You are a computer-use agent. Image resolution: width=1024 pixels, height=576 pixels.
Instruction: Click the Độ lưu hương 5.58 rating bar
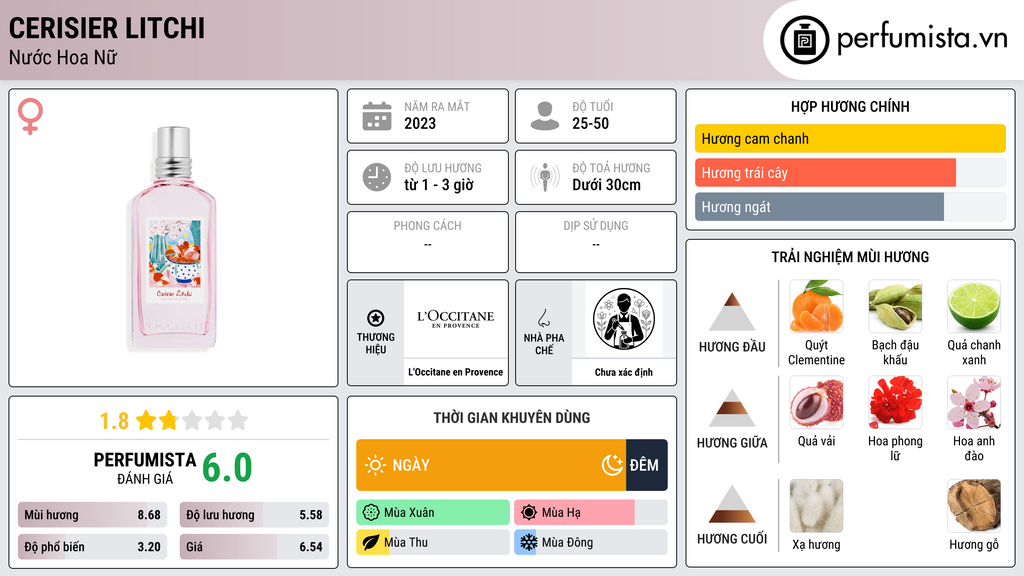click(254, 515)
